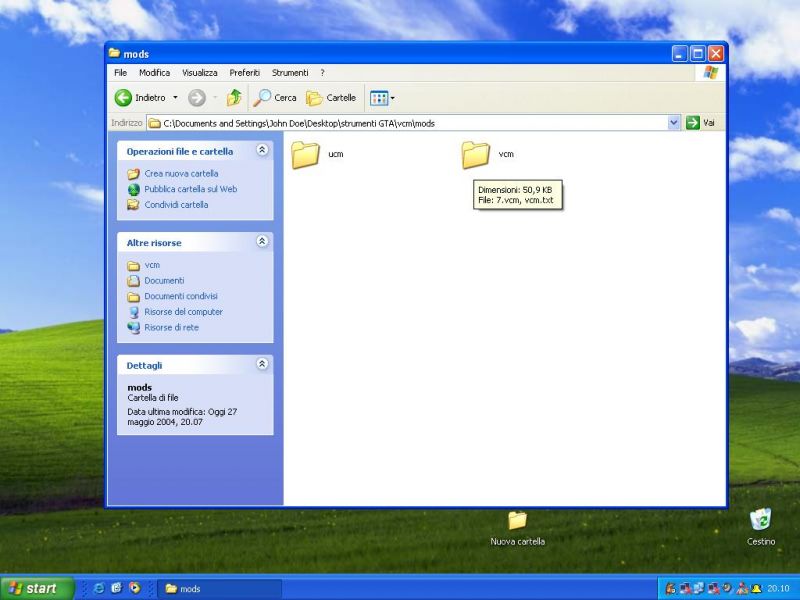Select the ucm folder
Viewport: 800px width, 600px height.
point(317,155)
